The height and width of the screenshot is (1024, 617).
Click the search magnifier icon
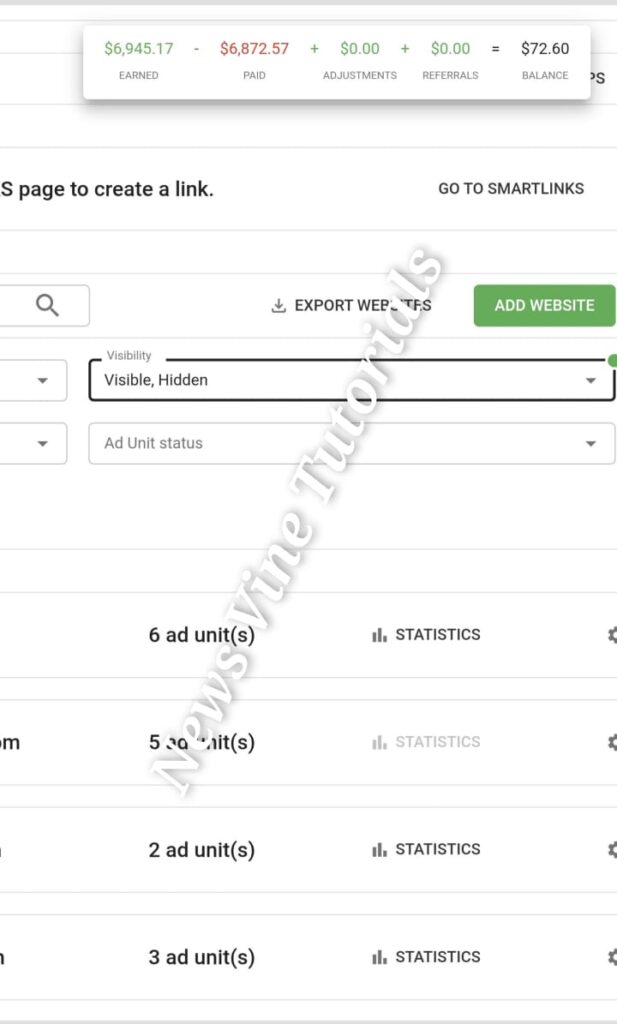point(47,306)
